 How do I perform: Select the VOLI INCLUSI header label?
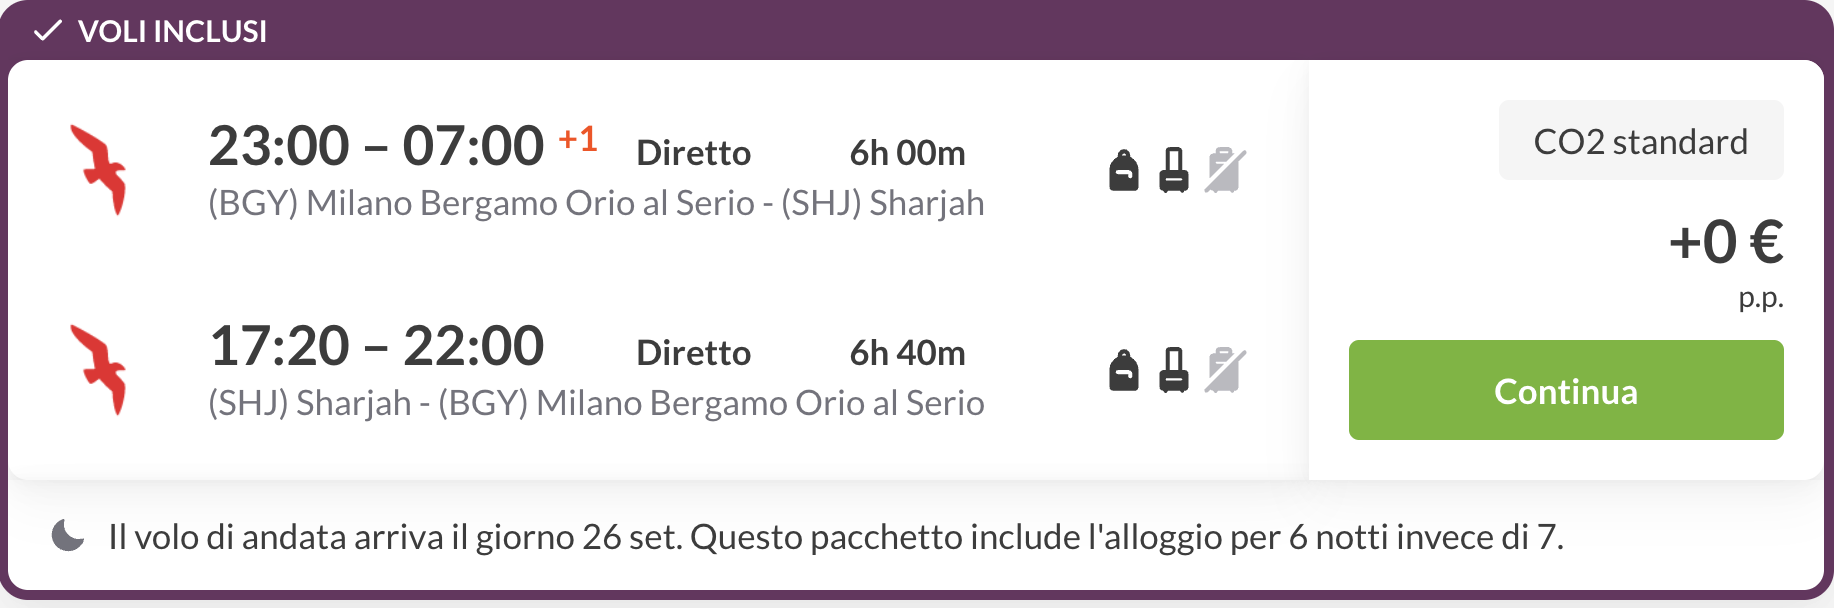point(172,31)
